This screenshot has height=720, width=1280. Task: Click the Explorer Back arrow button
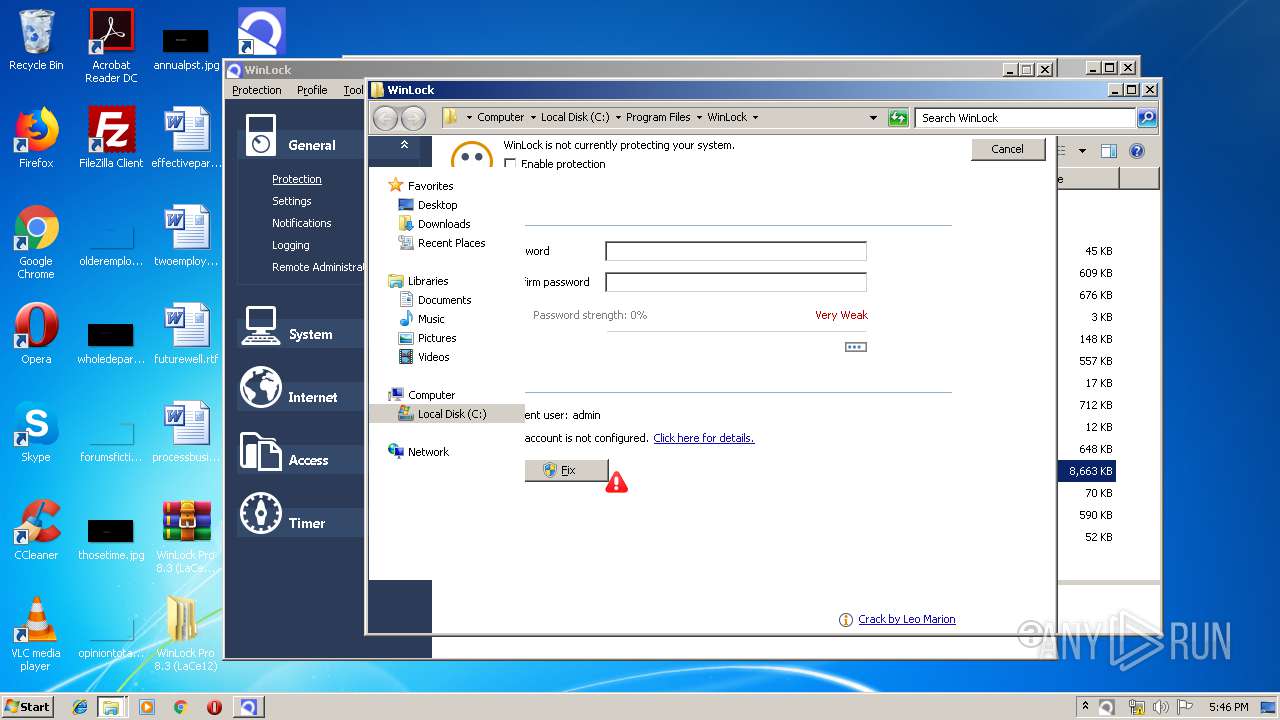[385, 118]
